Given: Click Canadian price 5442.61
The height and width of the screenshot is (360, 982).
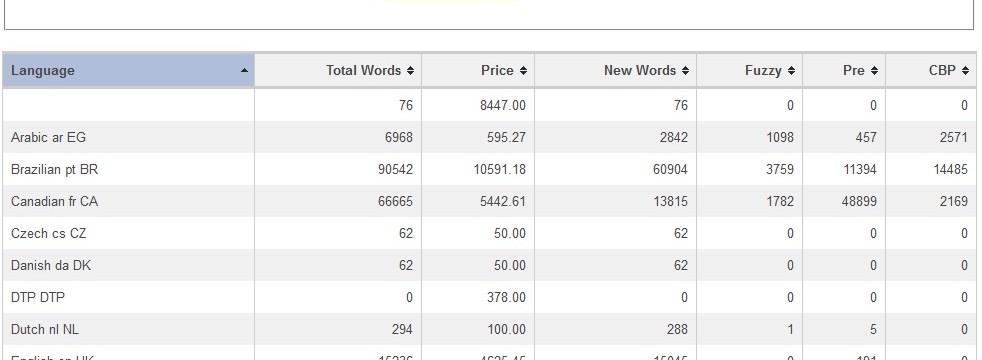Looking at the screenshot, I should (503, 201).
